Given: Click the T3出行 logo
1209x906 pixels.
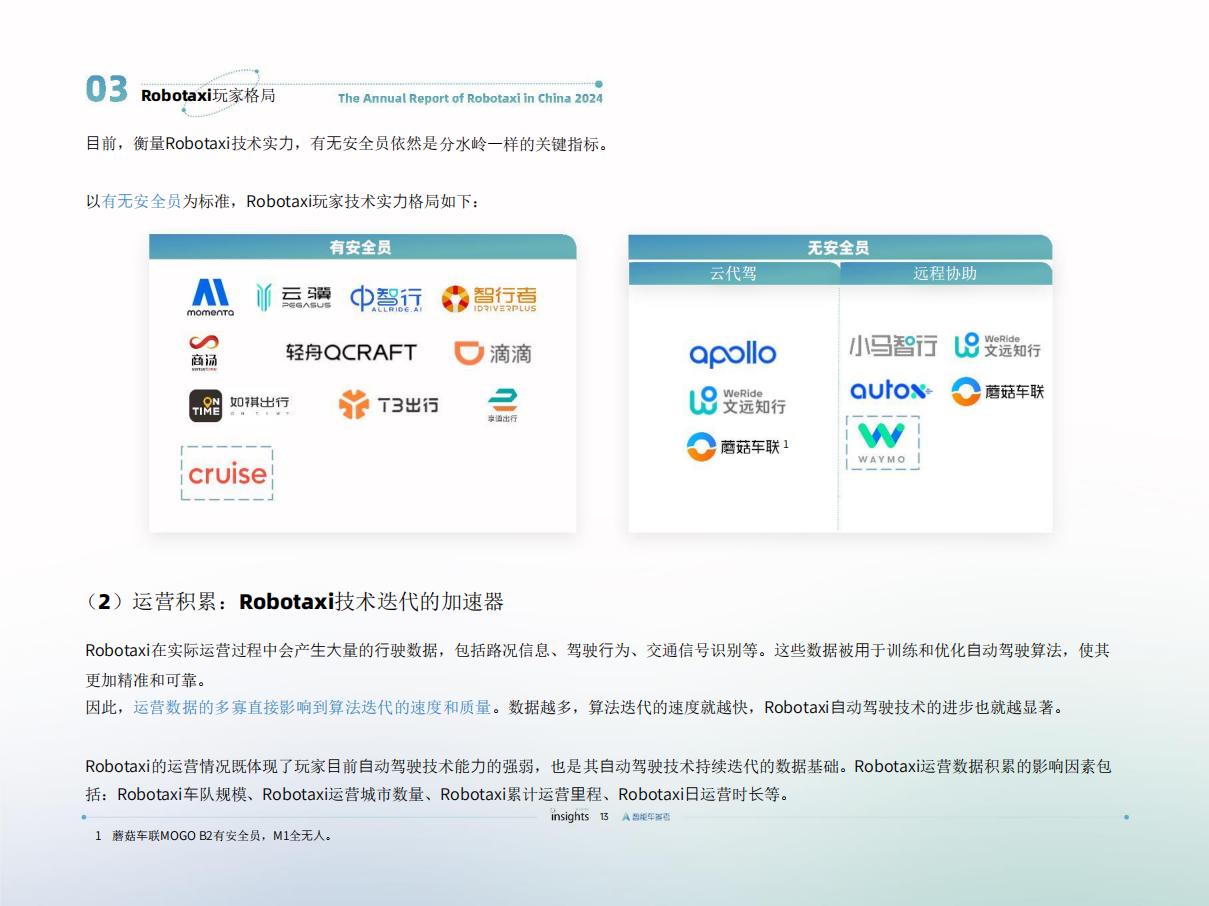Looking at the screenshot, I should [388, 405].
